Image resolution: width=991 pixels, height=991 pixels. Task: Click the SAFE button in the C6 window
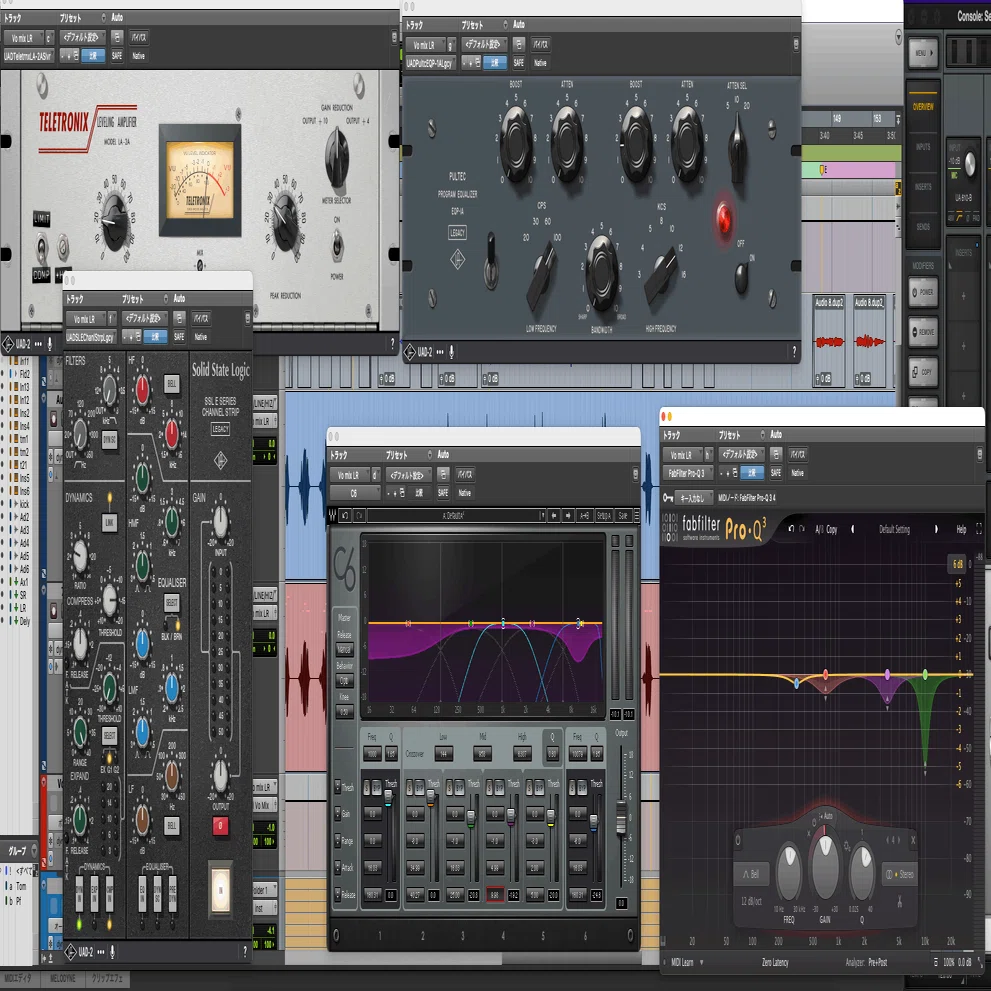click(443, 492)
